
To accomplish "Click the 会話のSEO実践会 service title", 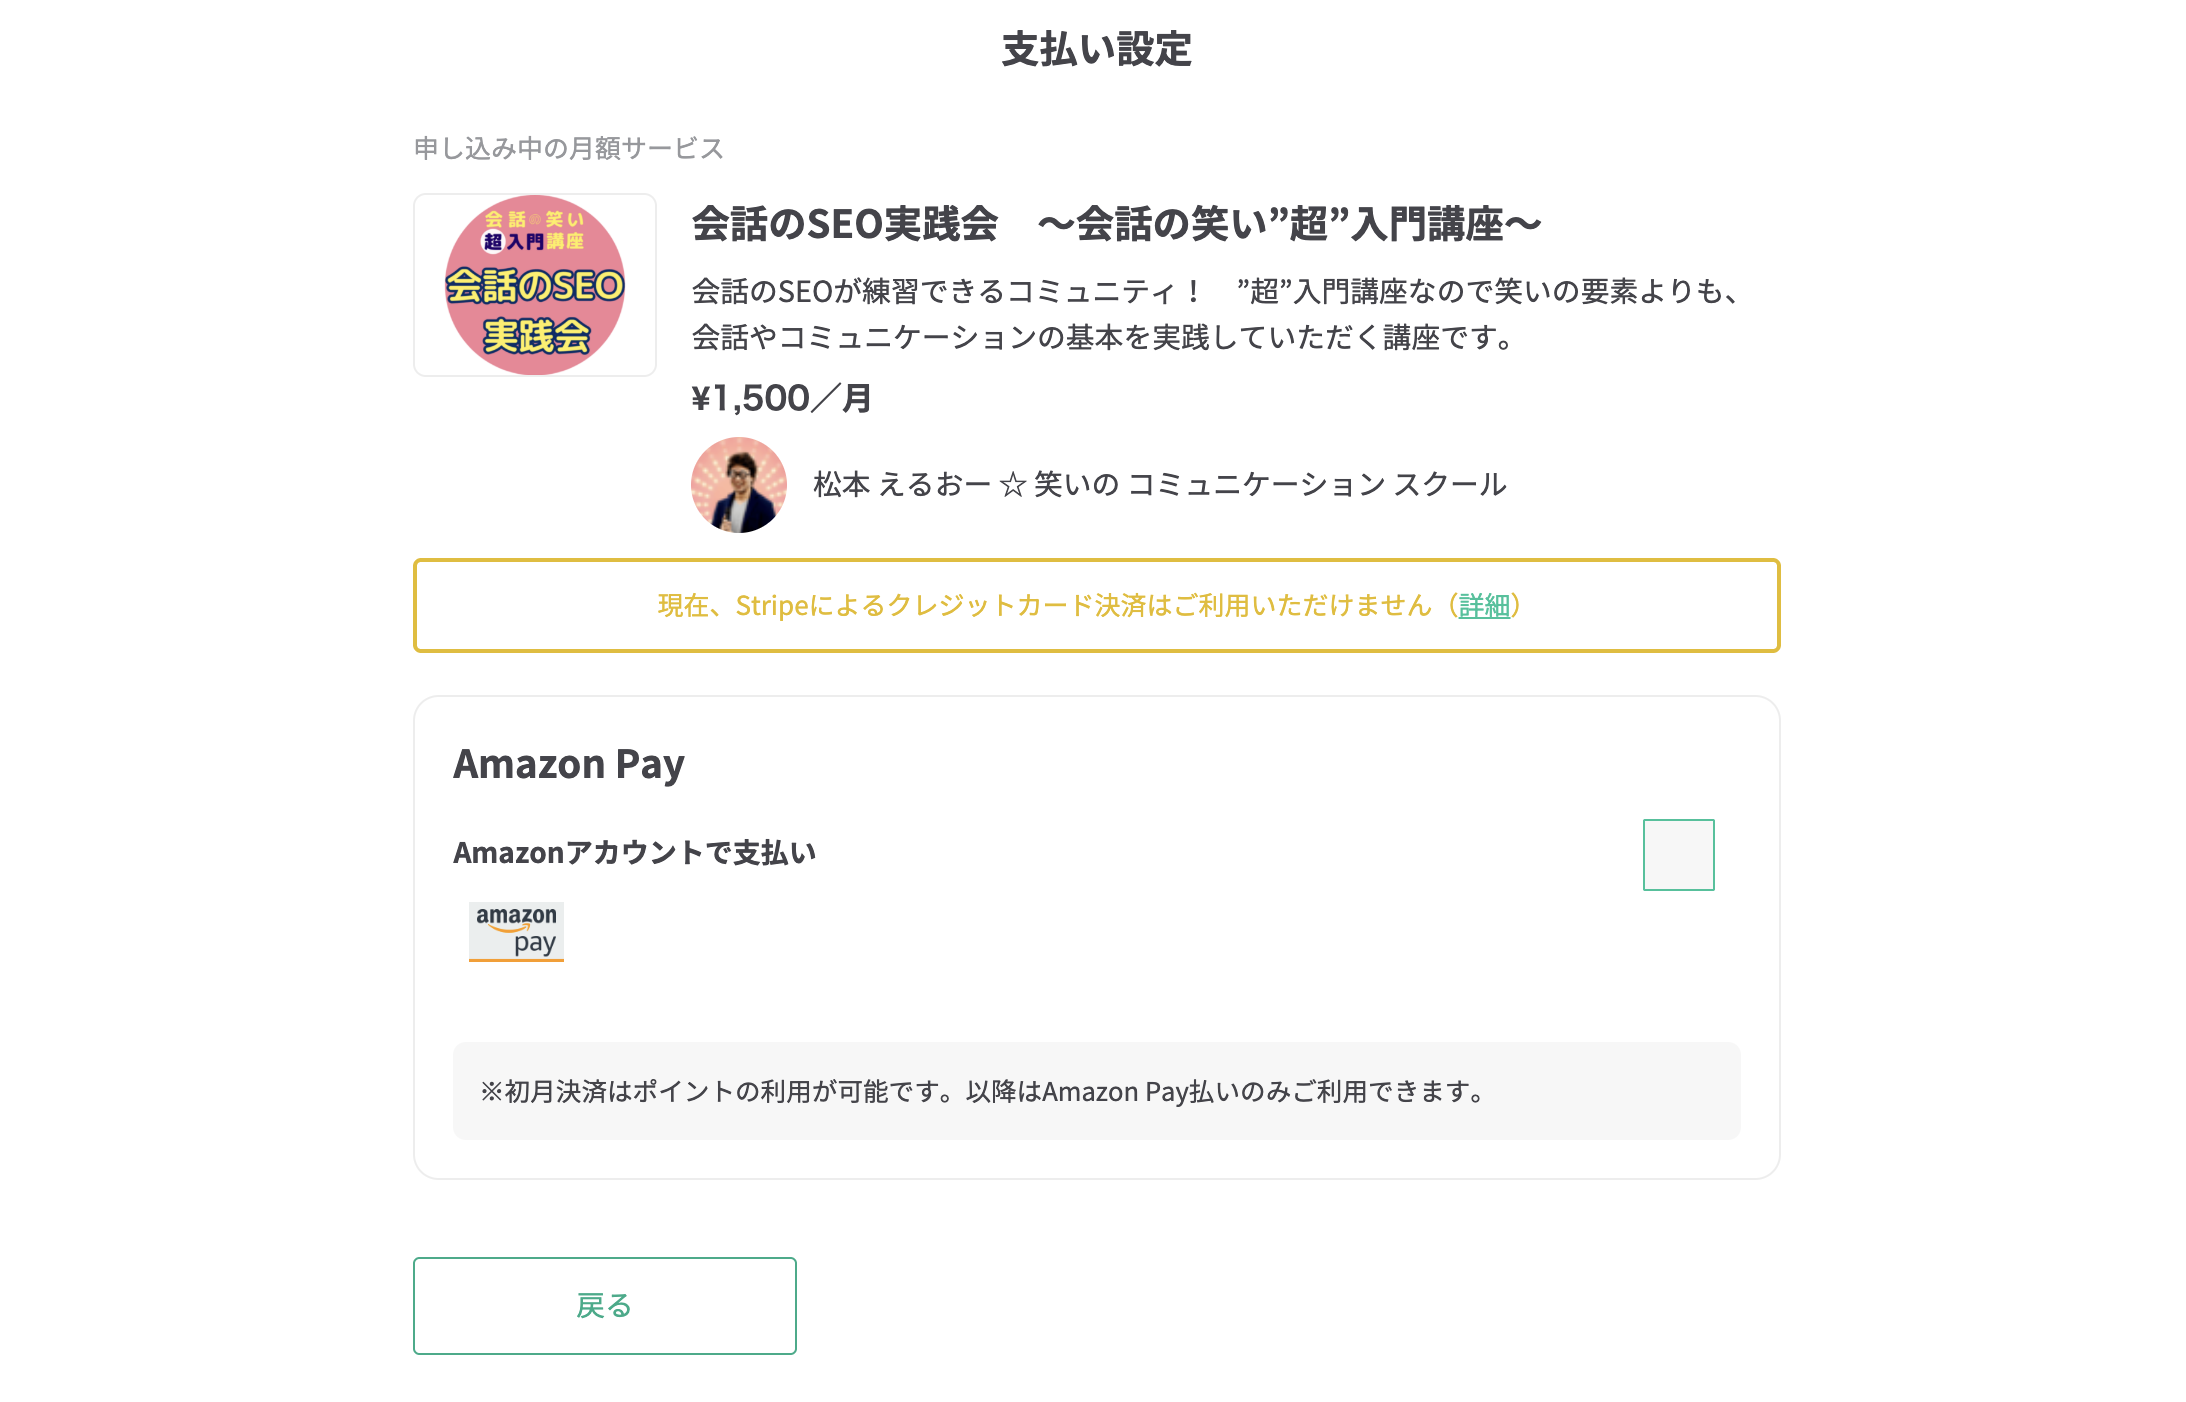I will coord(845,224).
